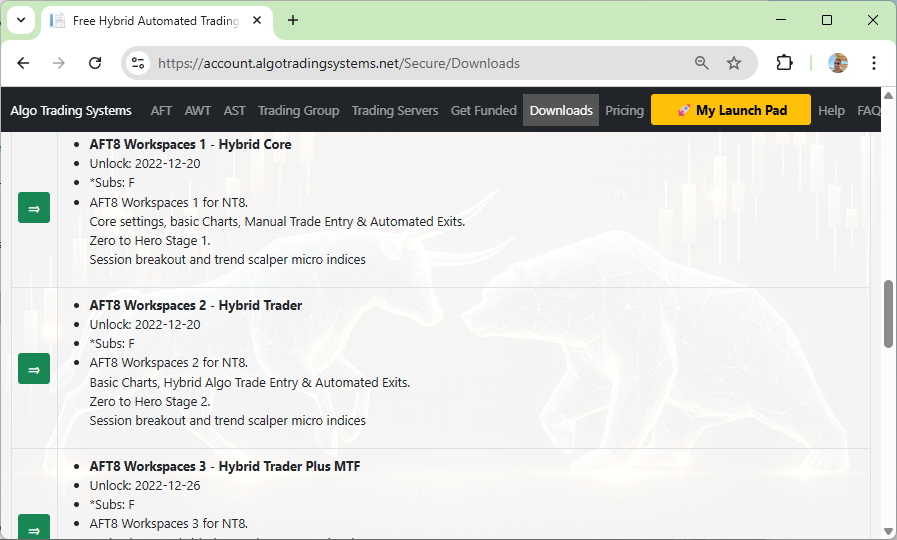897x540 pixels.
Task: Click the text AFT8 Workspaces 2 for NT8.
Action: (x=169, y=363)
